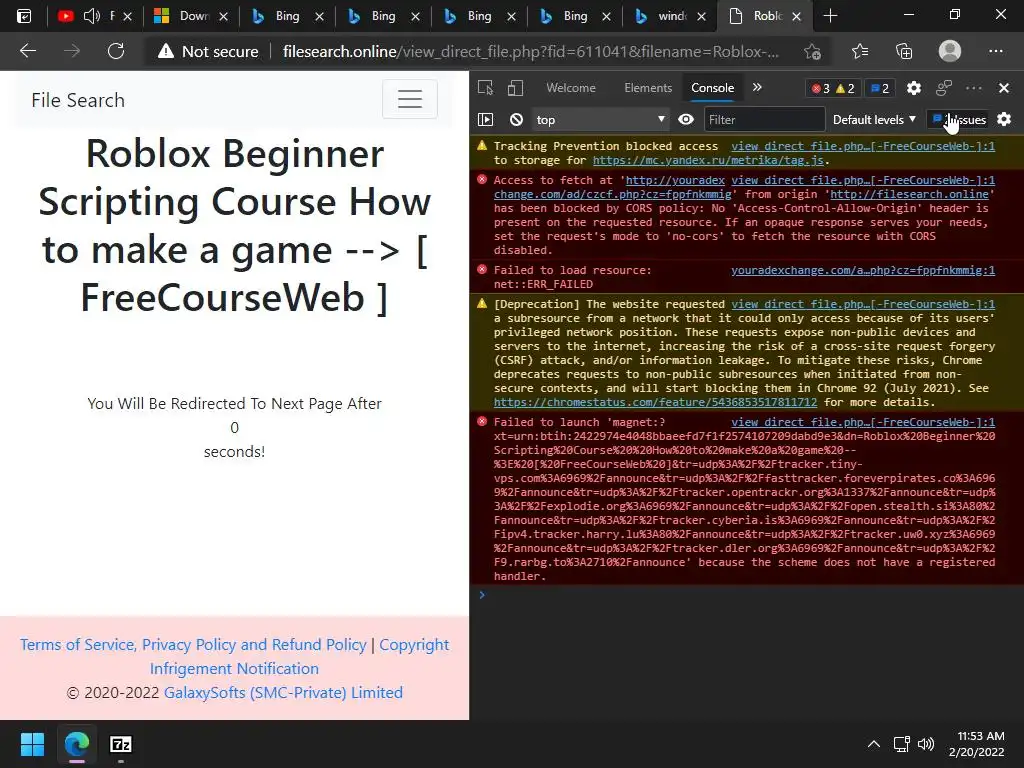Viewport: 1024px width, 768px height.
Task: Open the Welcome tab in DevTools
Action: pyautogui.click(x=571, y=88)
